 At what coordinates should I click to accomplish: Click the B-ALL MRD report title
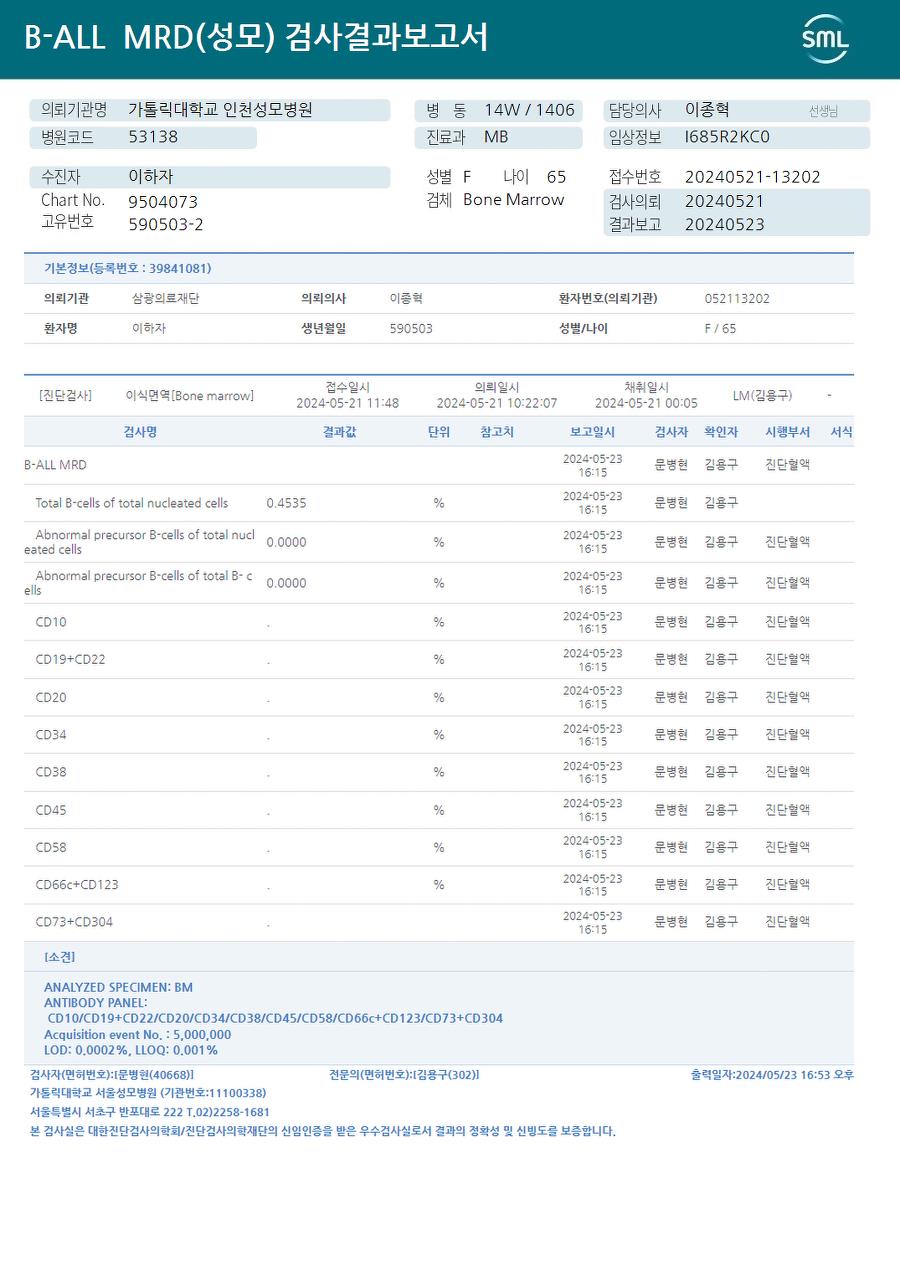(x=256, y=38)
